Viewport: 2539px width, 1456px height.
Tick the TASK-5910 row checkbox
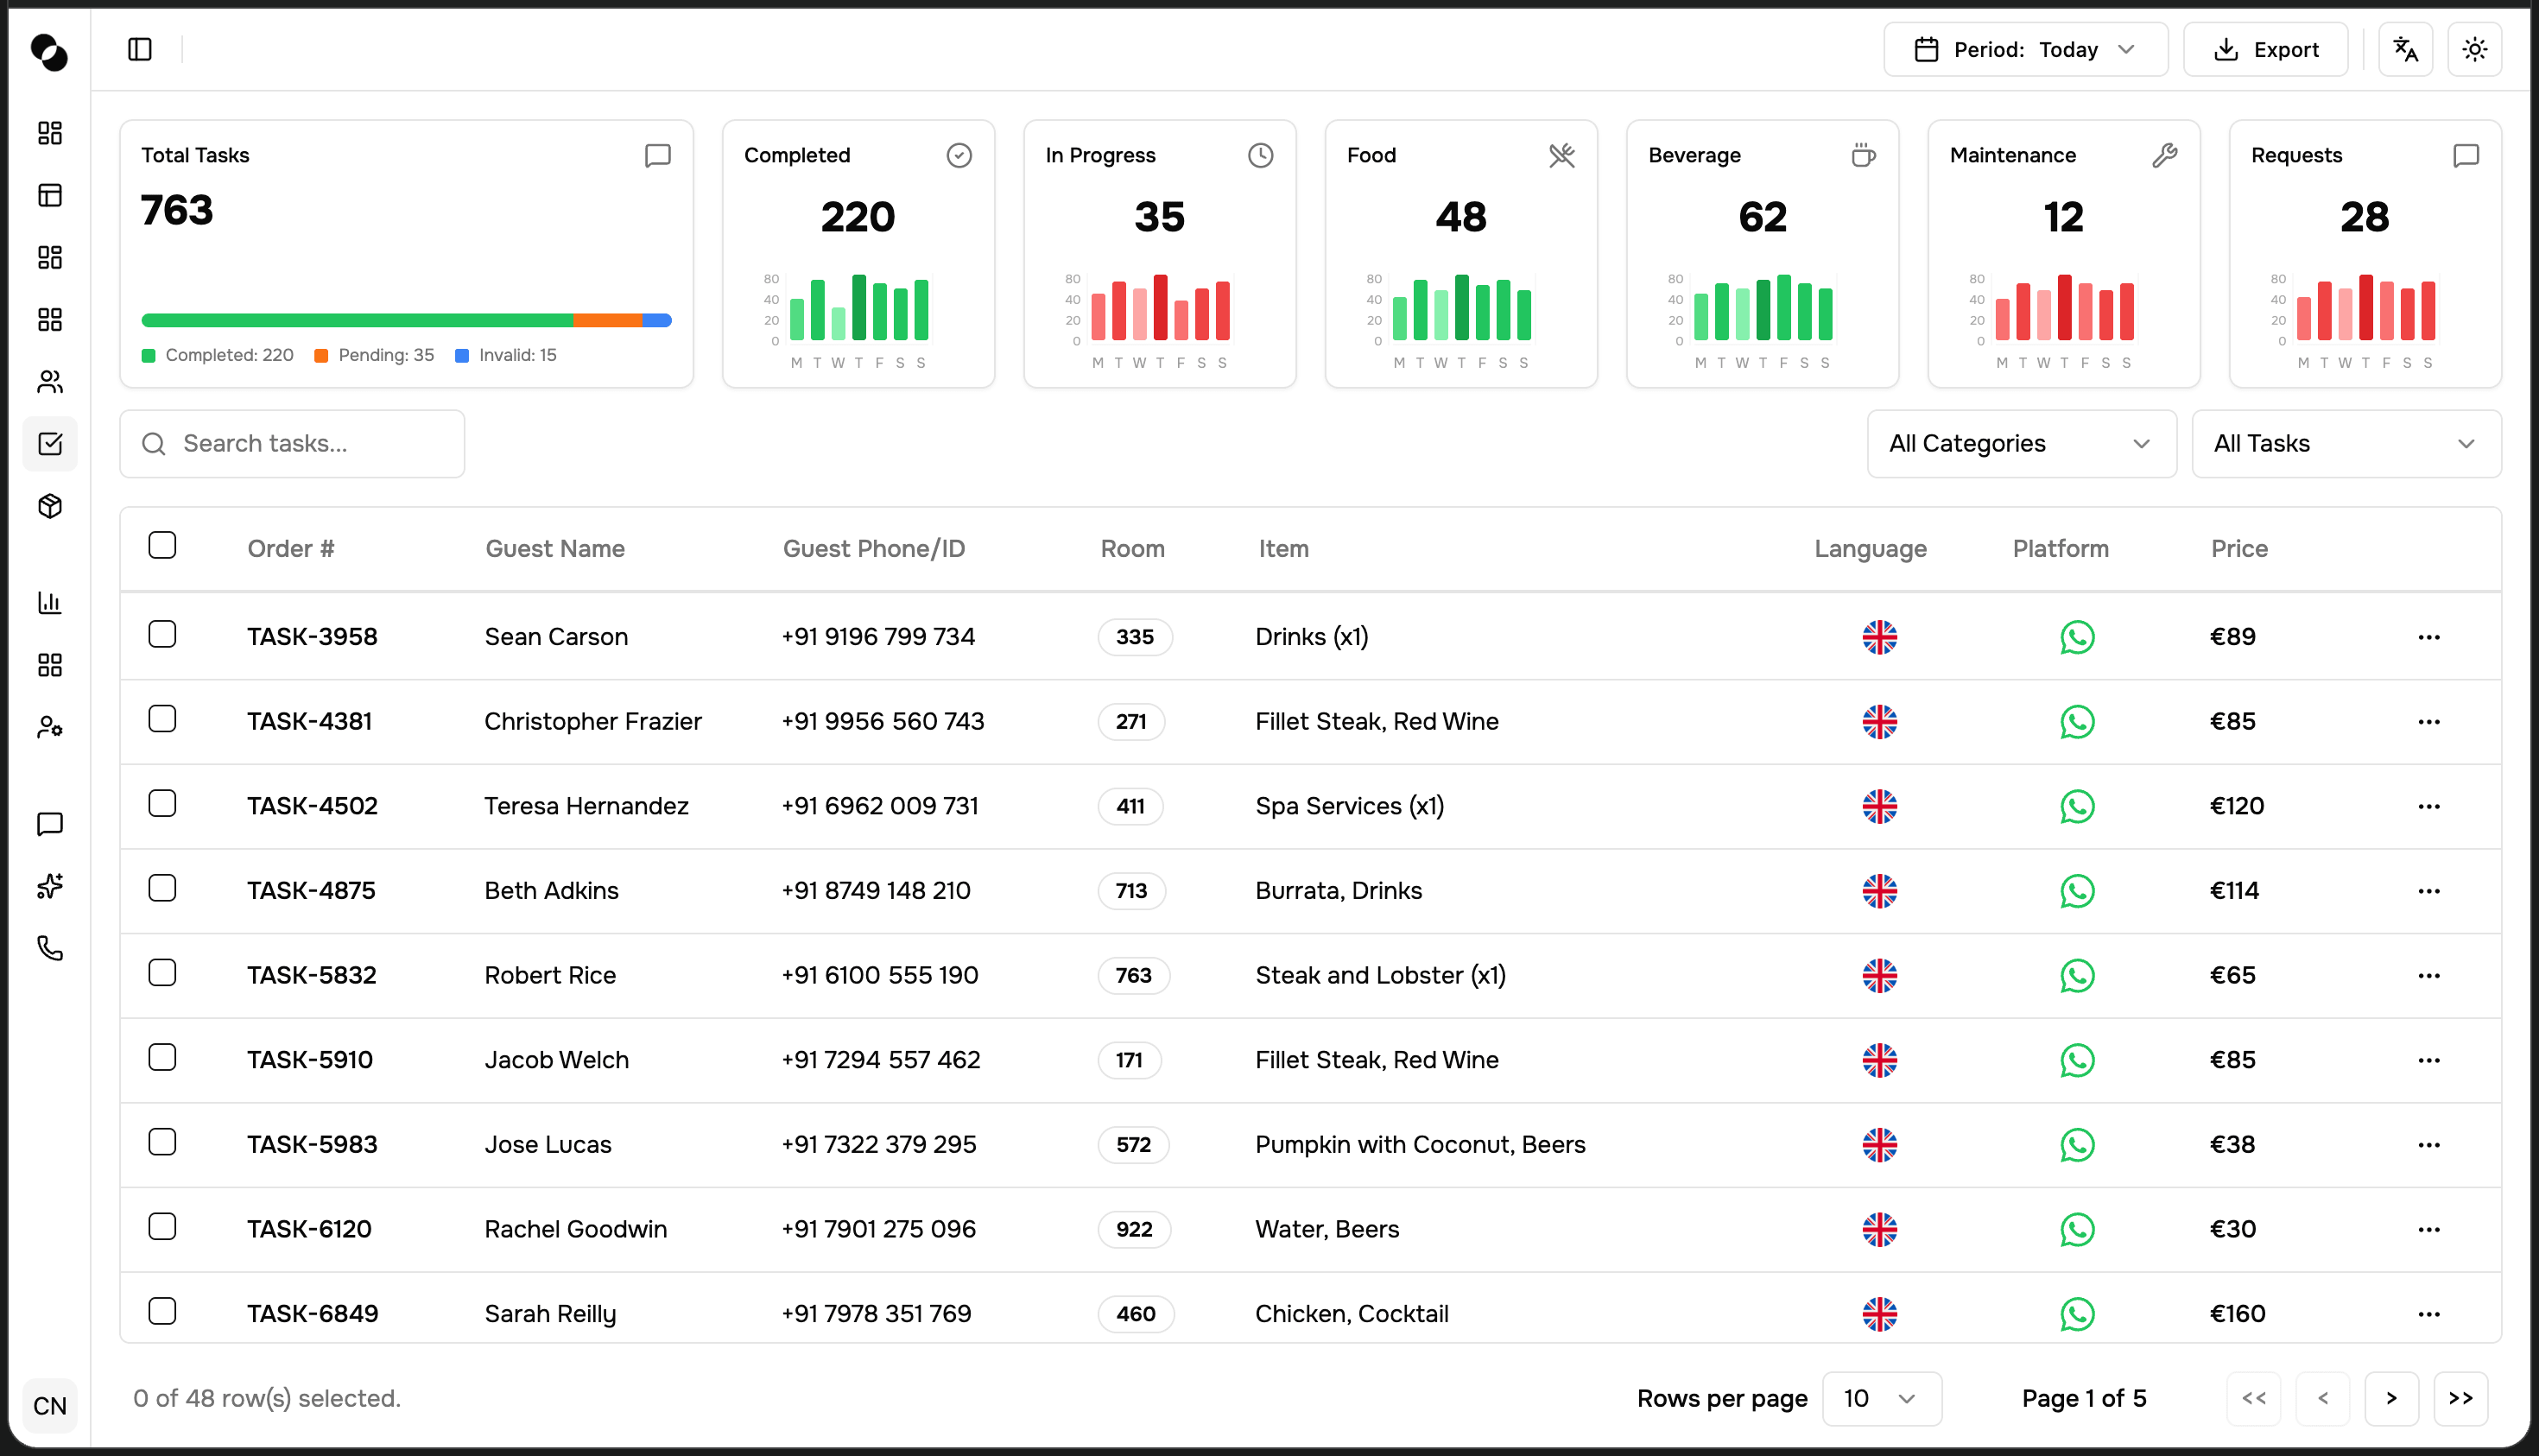point(162,1057)
